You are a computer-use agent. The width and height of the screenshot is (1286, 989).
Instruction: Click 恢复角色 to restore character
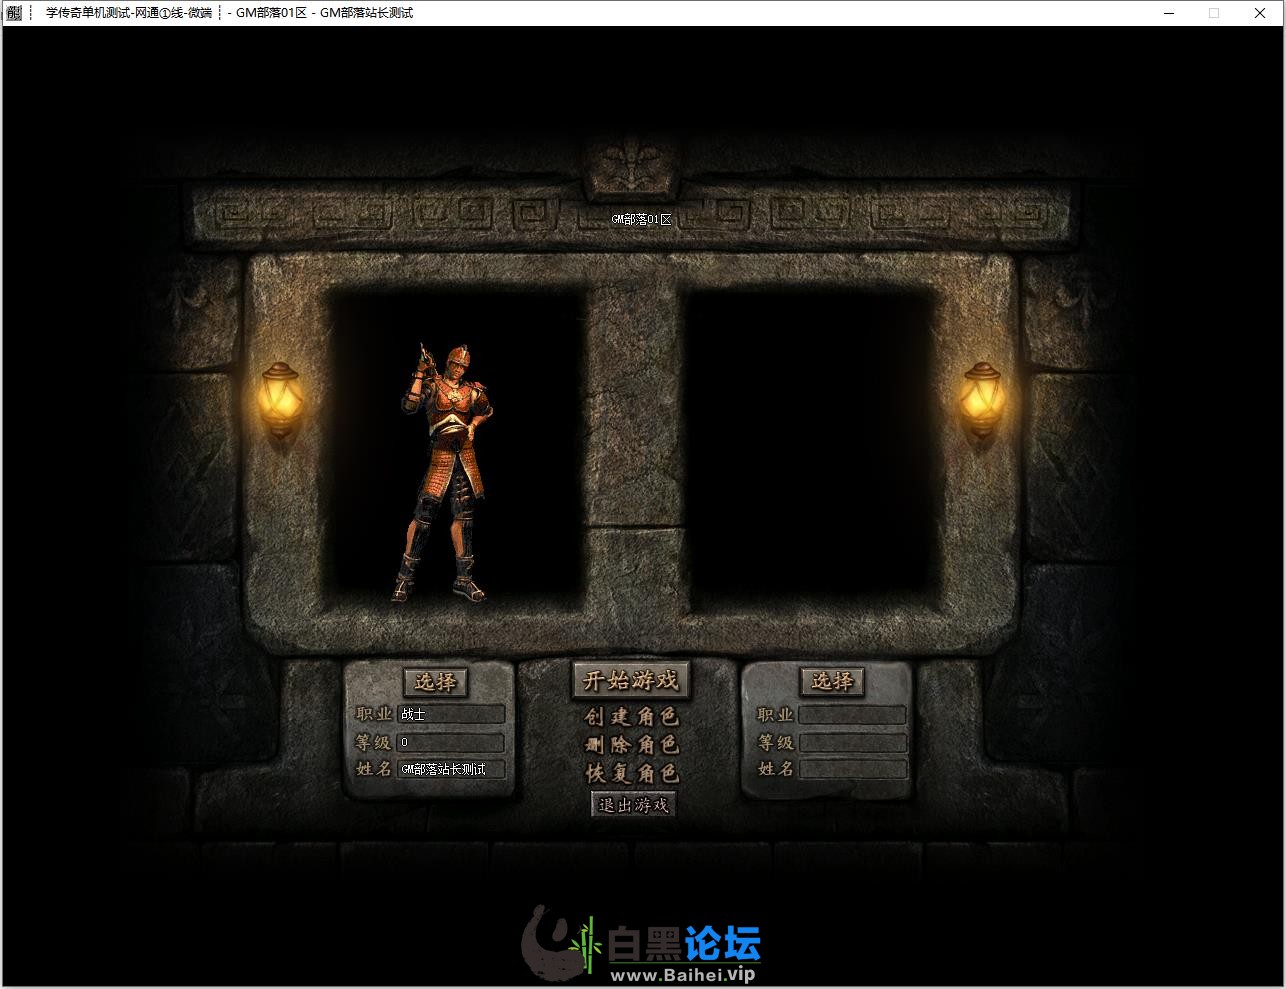point(632,774)
